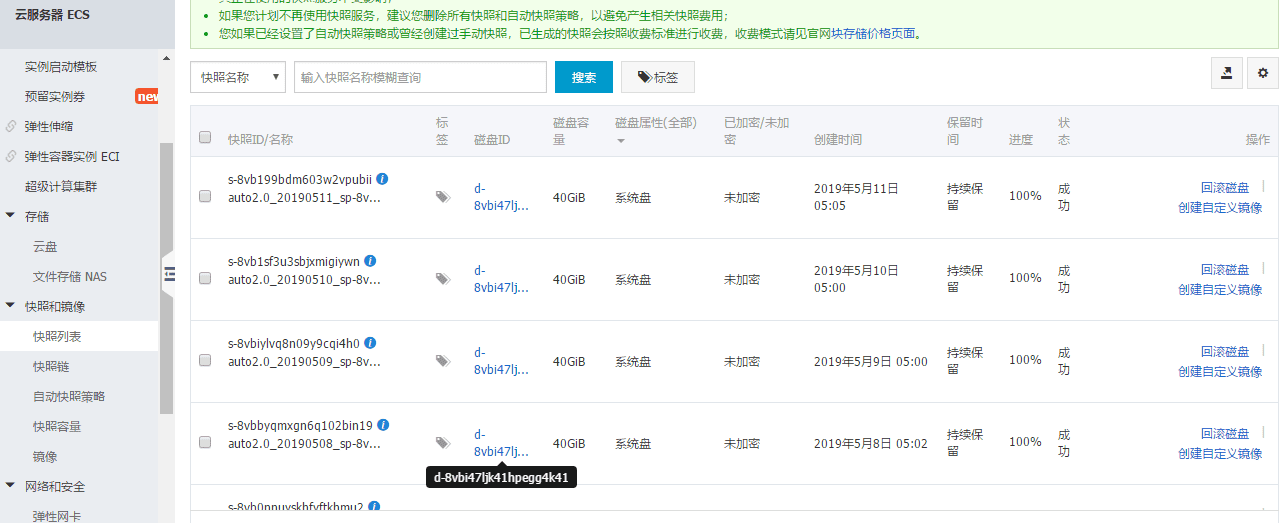The image size is (1285, 523).
Task: Focus the snapshot name search input field
Action: pyautogui.click(x=420, y=77)
